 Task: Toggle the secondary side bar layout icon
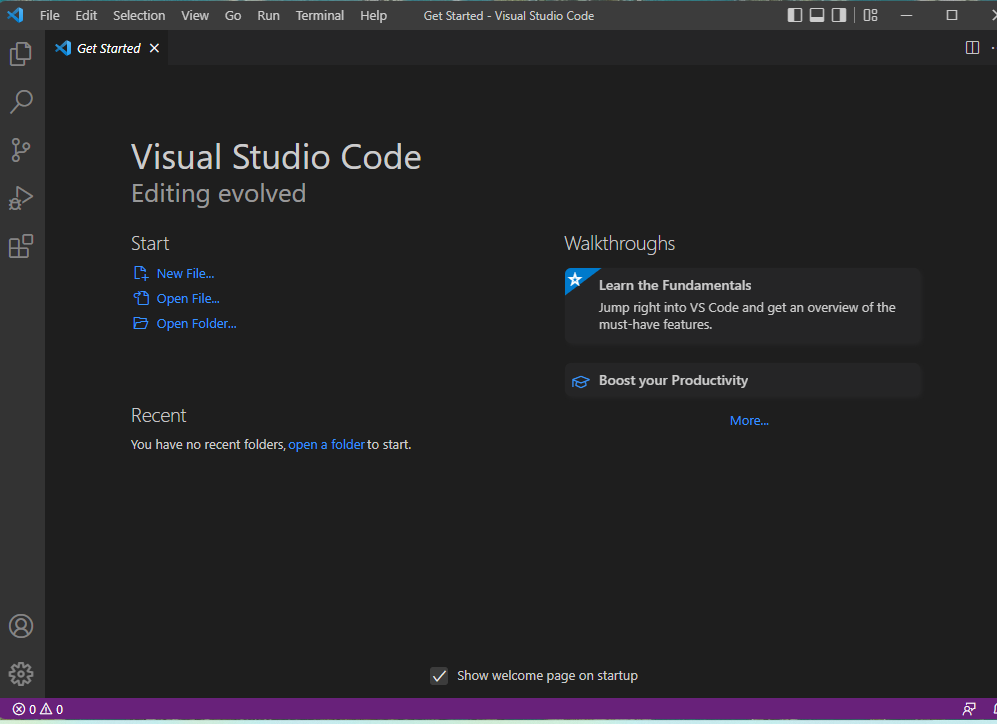(x=839, y=15)
